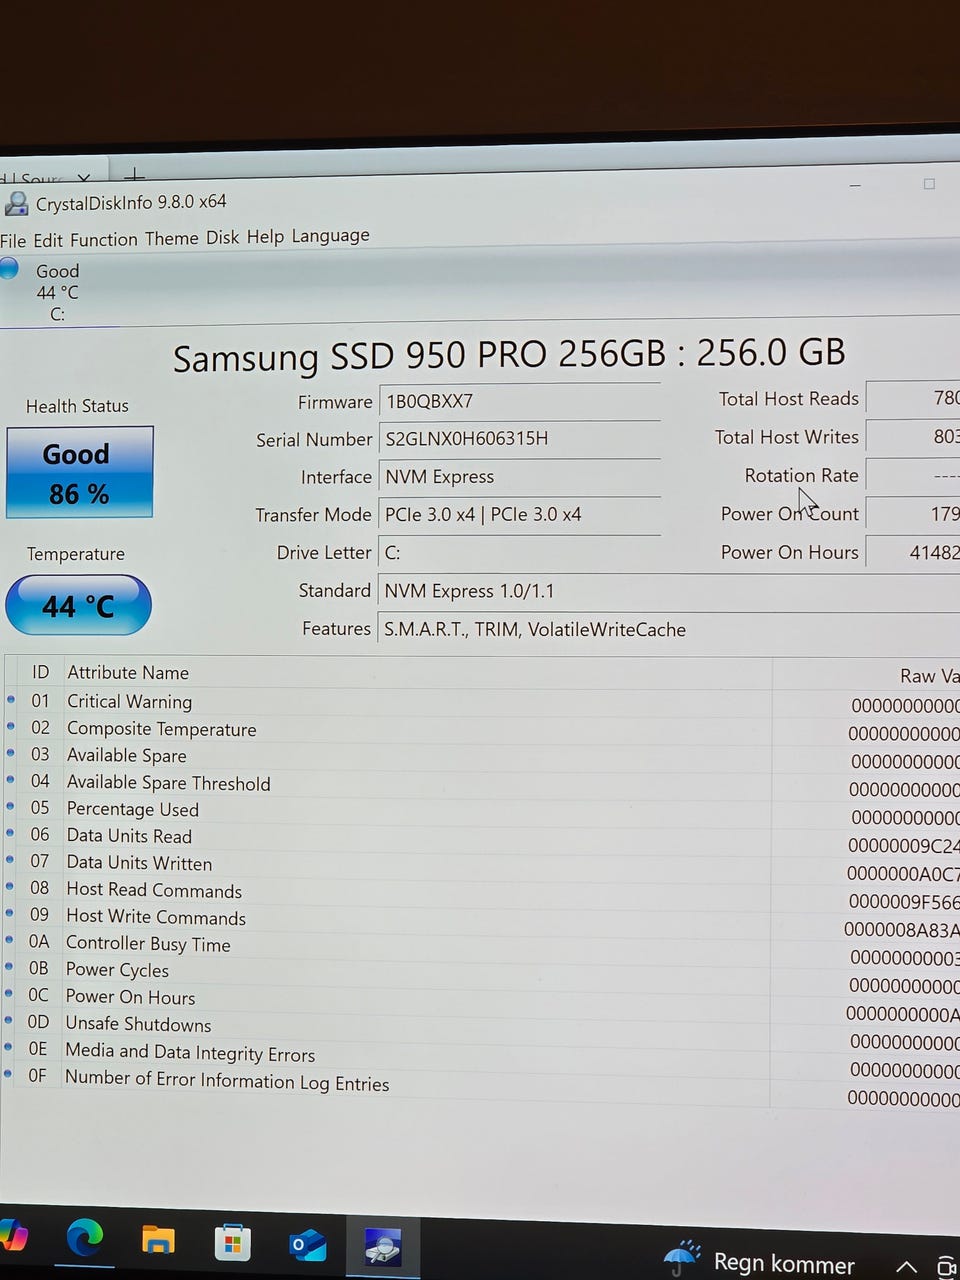
Task: Select the C: drive Good 44 °C entry
Action: (x=57, y=292)
